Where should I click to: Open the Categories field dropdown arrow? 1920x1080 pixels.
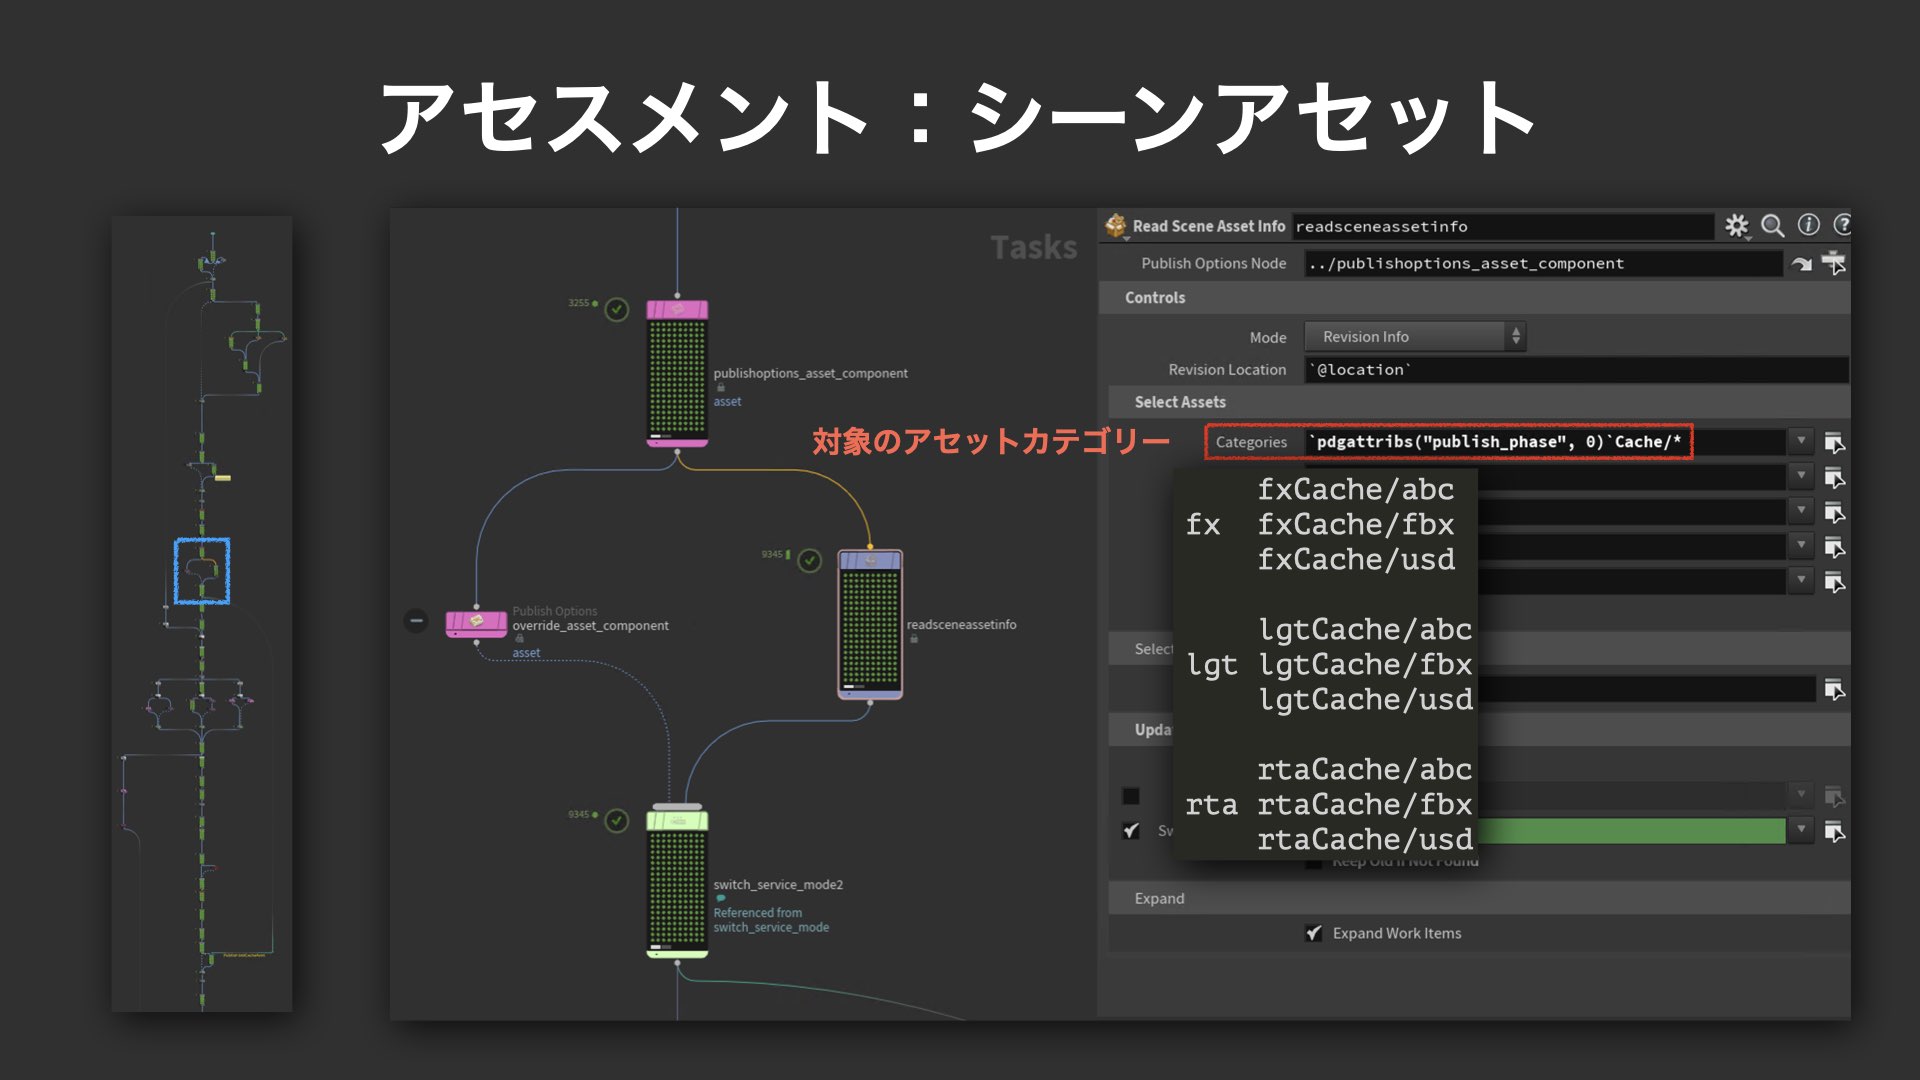pos(1800,441)
